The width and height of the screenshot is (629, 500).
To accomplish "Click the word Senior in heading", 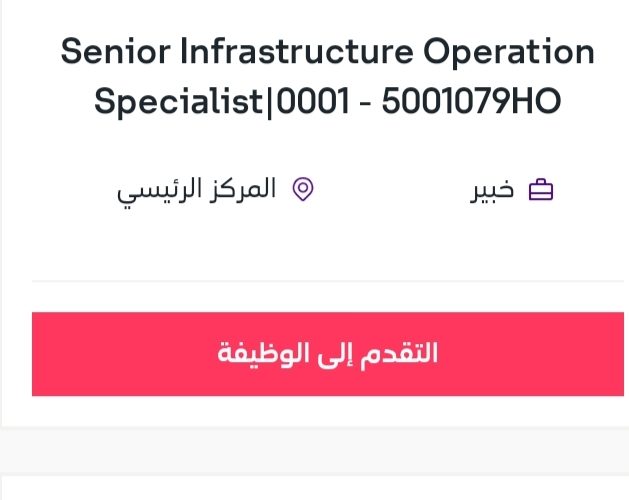I will 116,51.
